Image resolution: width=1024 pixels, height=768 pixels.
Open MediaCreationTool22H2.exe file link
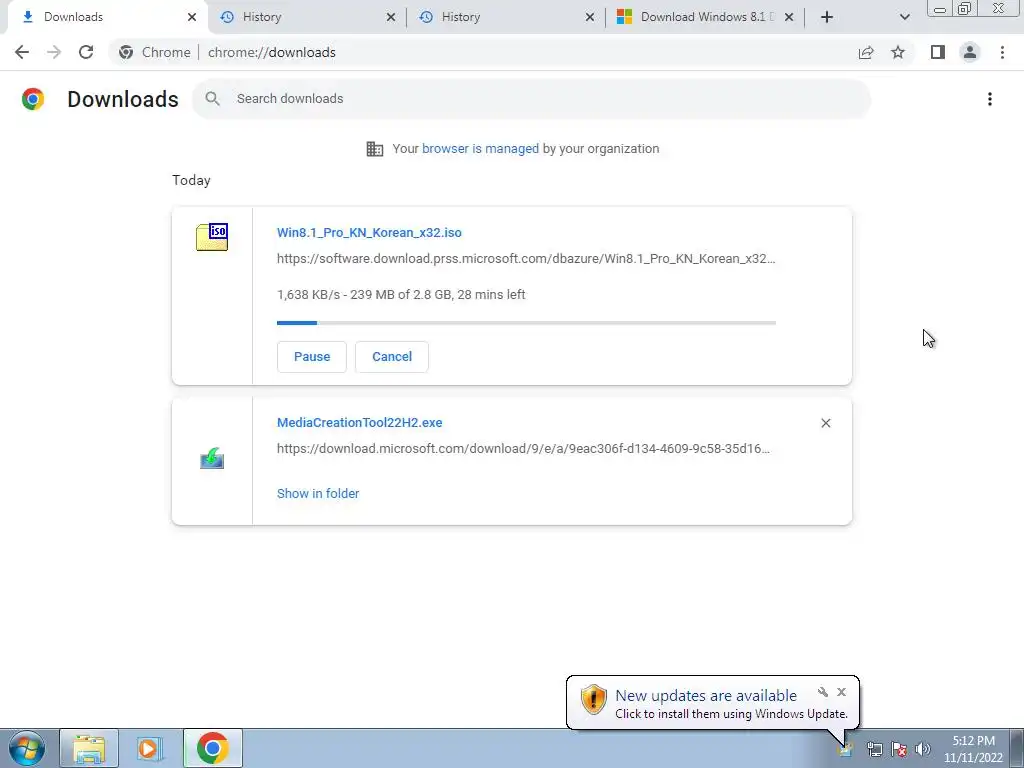pyautogui.click(x=359, y=423)
